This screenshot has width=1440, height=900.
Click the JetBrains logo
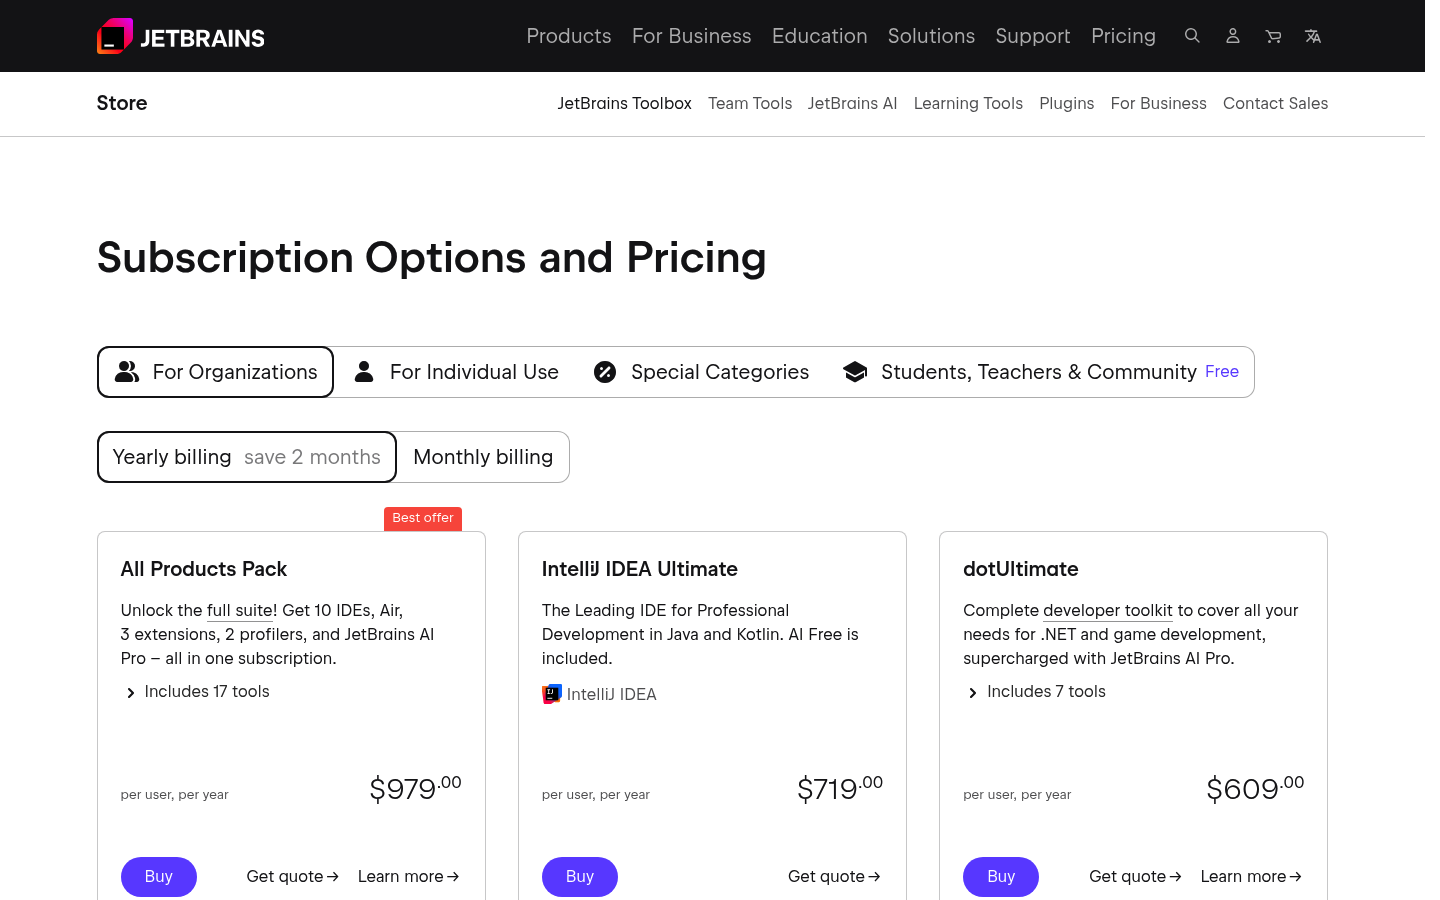coord(181,36)
